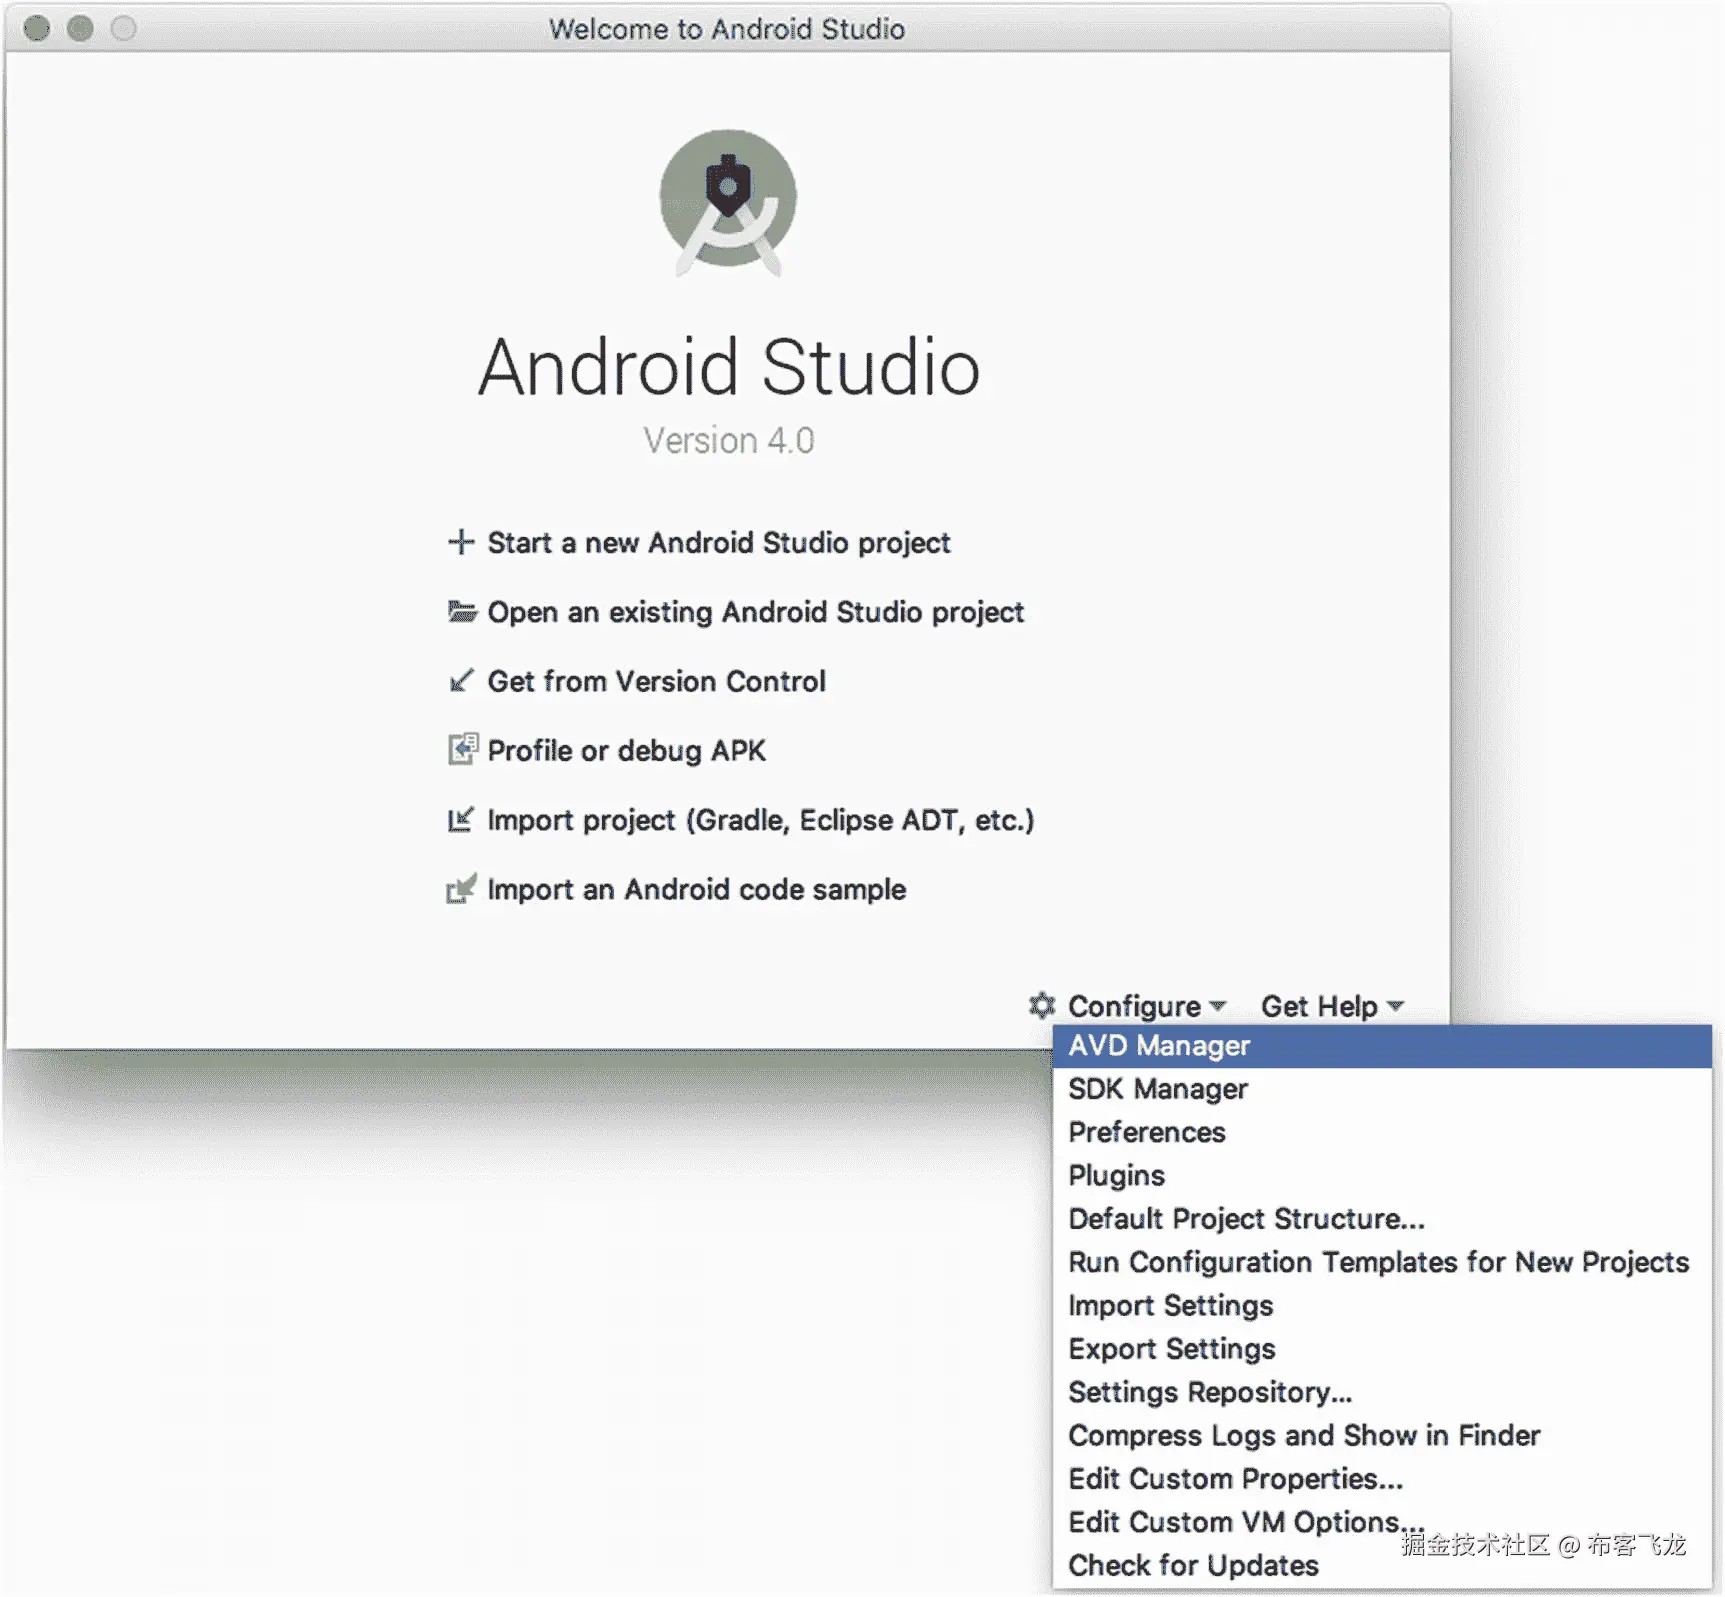Click the Import Android code sample icon
Viewport: 1725px width, 1597px height.
coord(461,888)
